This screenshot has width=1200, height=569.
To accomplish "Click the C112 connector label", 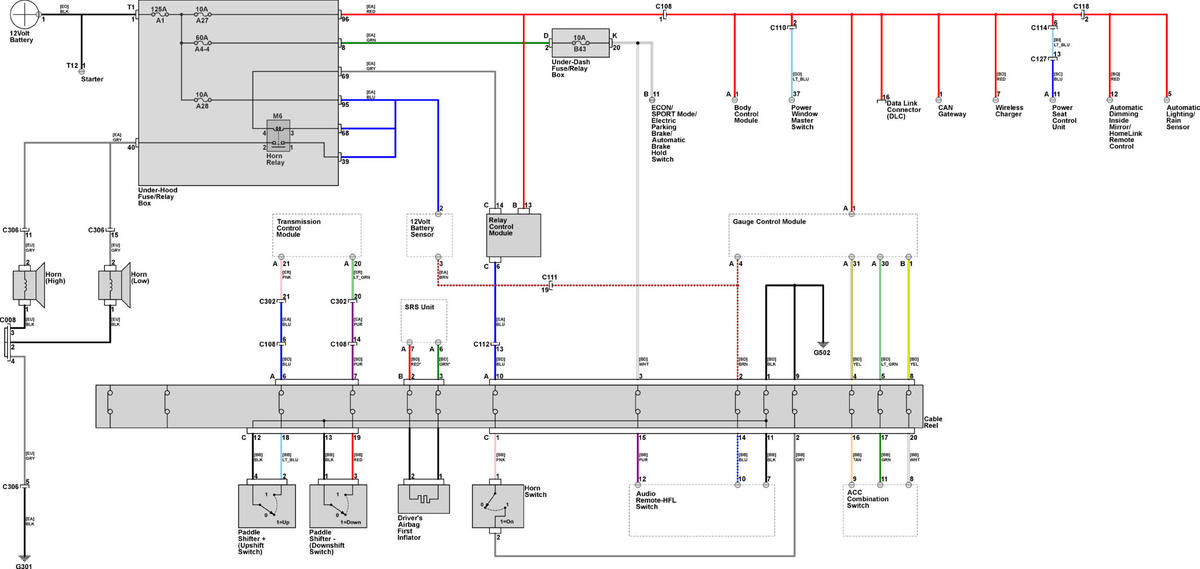I will 483,342.
